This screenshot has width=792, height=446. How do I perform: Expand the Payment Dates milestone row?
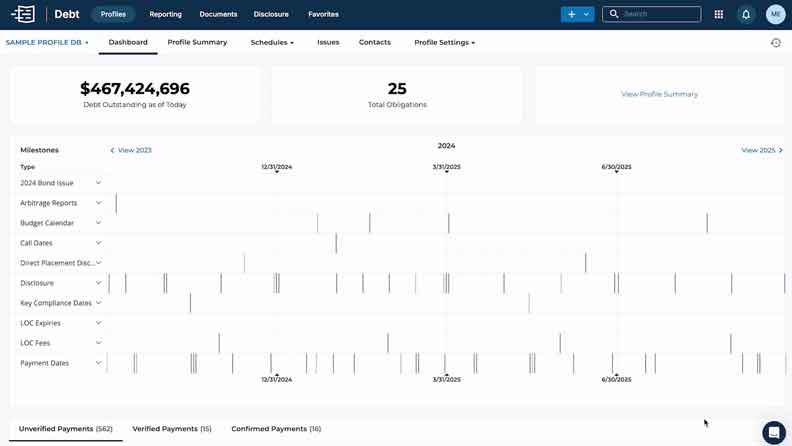point(98,363)
